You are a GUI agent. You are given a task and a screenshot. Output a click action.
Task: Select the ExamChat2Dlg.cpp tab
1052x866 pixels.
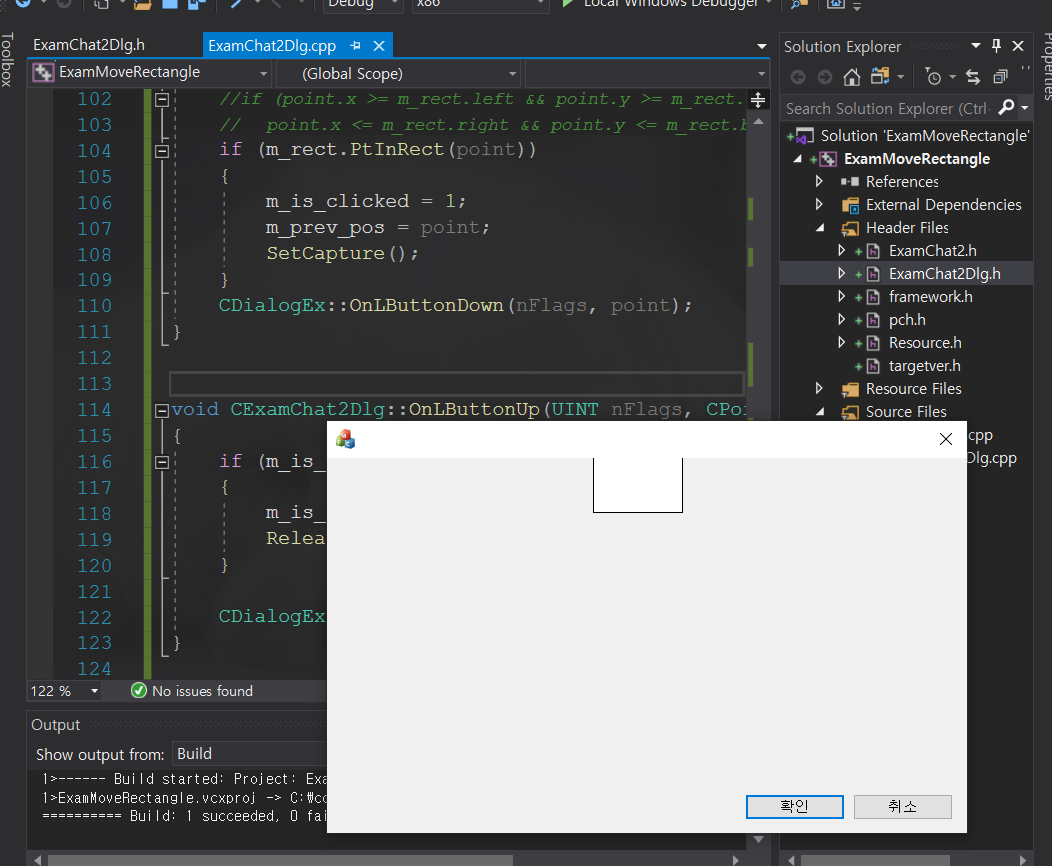[x=272, y=45]
